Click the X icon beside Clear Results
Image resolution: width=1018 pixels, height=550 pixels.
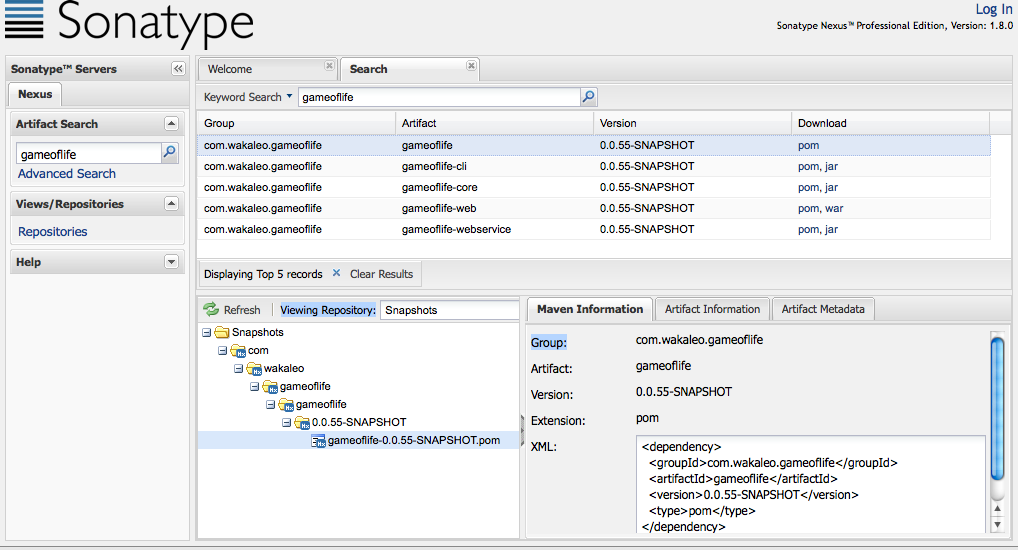coord(336,273)
